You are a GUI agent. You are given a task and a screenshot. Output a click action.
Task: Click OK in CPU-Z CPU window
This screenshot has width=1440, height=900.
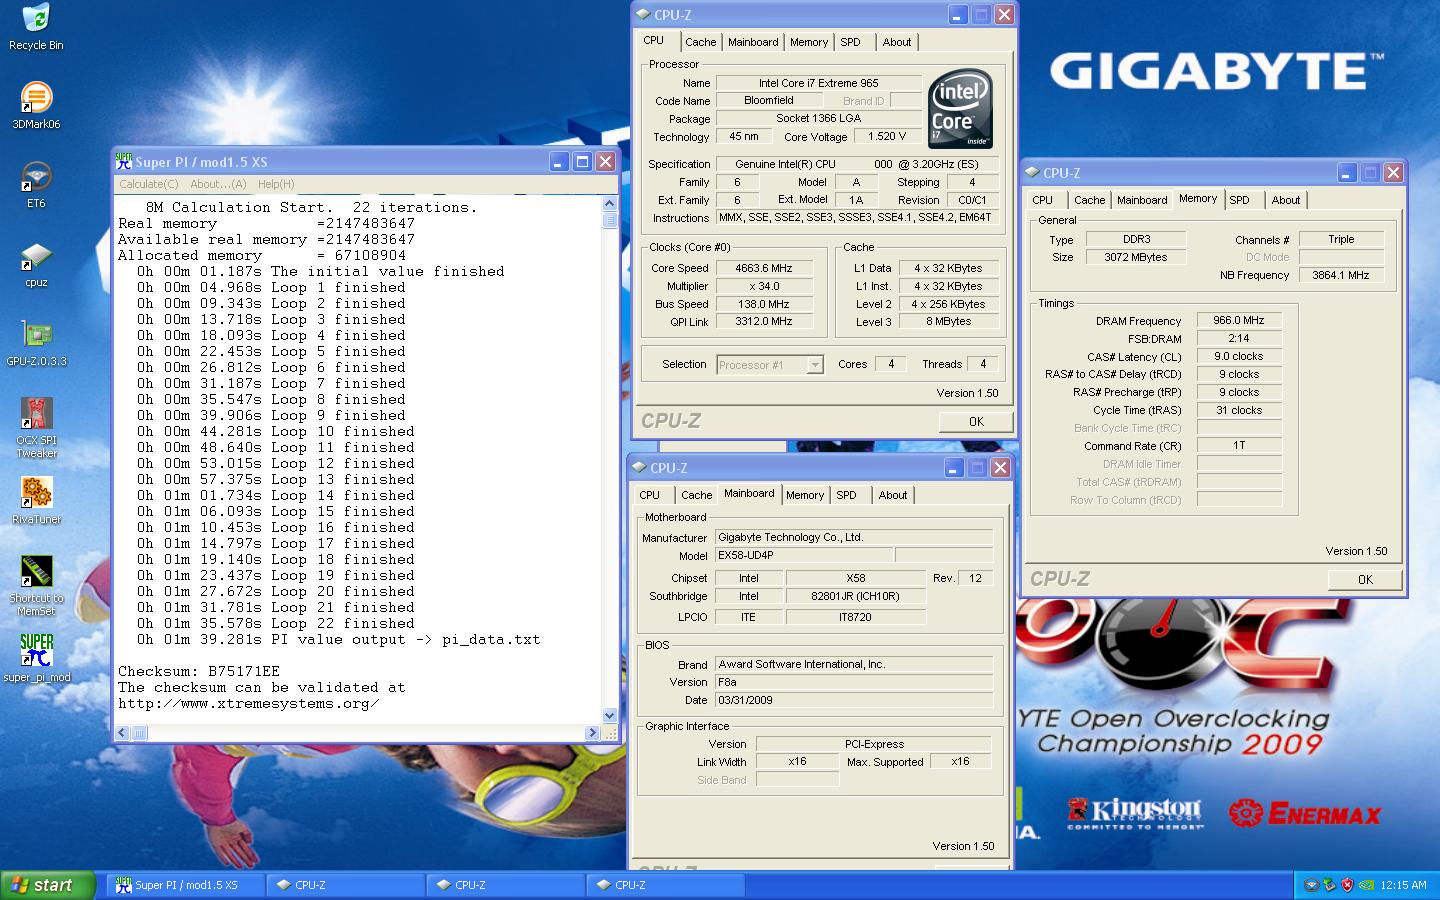(x=976, y=422)
